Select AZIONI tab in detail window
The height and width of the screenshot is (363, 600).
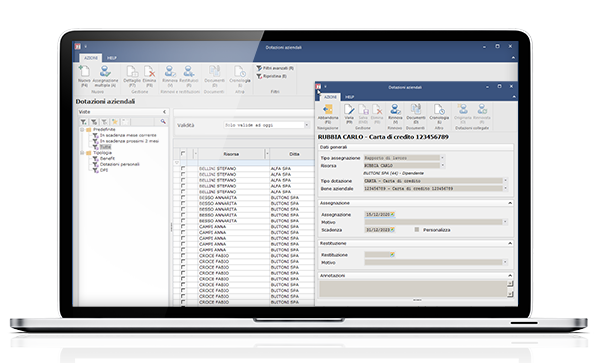331,97
